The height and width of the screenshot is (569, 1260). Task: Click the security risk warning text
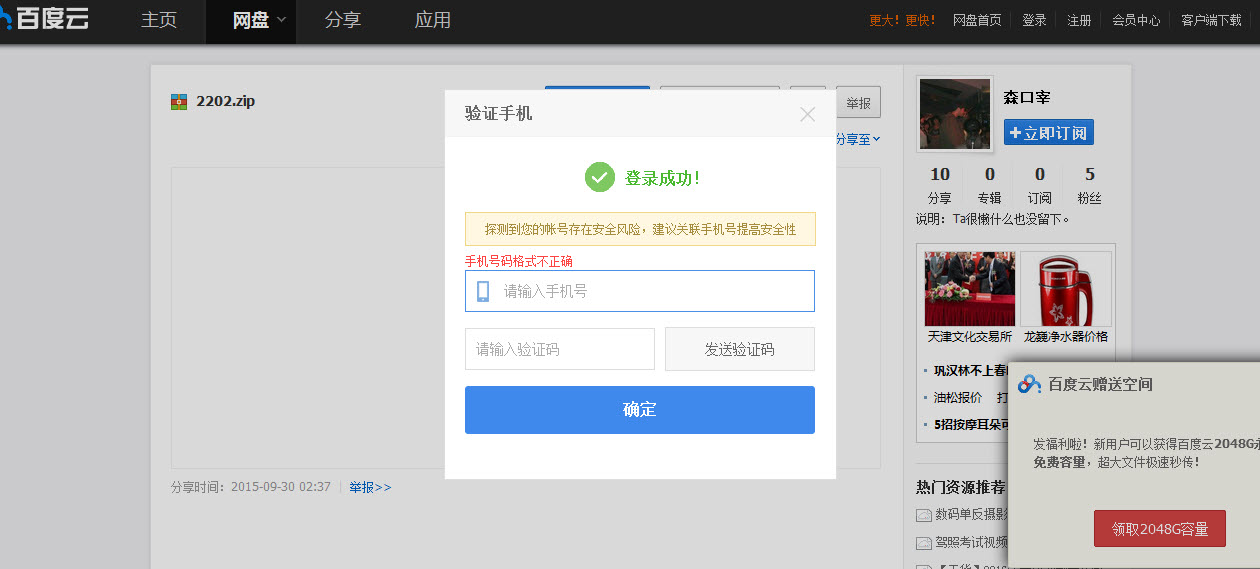(x=640, y=229)
